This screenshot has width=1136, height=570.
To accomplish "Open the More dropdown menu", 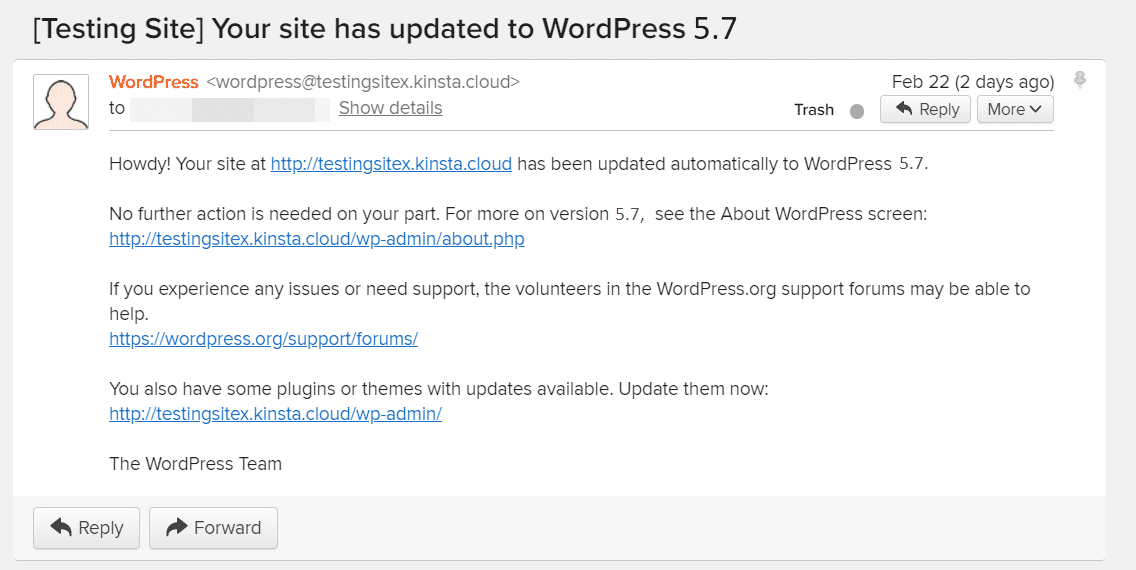I will click(1014, 109).
